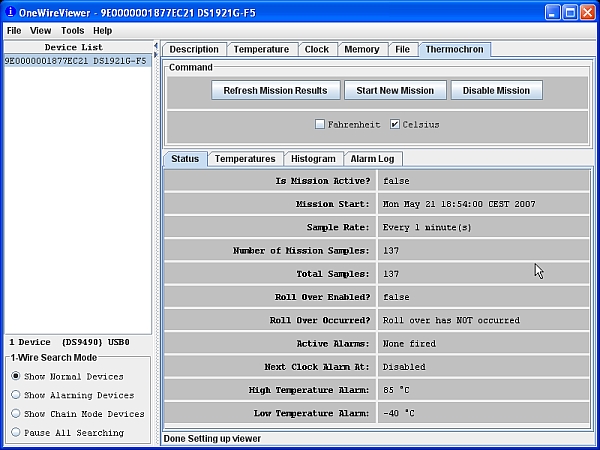Minimize the OneWireViewer window
Screen dimensions: 600x450
tap(552, 13)
